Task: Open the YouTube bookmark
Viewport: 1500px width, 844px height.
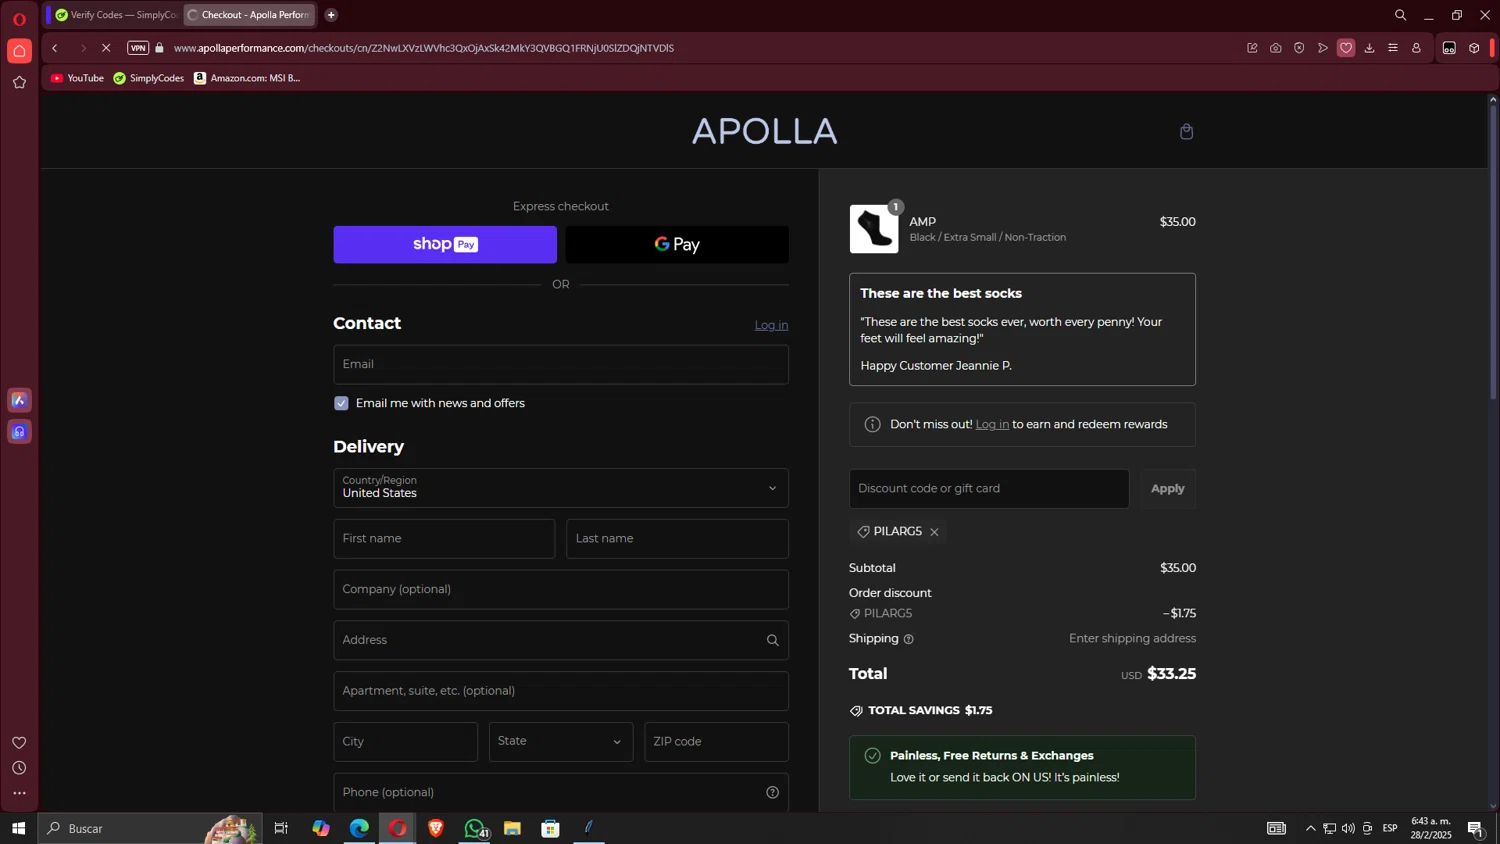Action: click(x=77, y=78)
